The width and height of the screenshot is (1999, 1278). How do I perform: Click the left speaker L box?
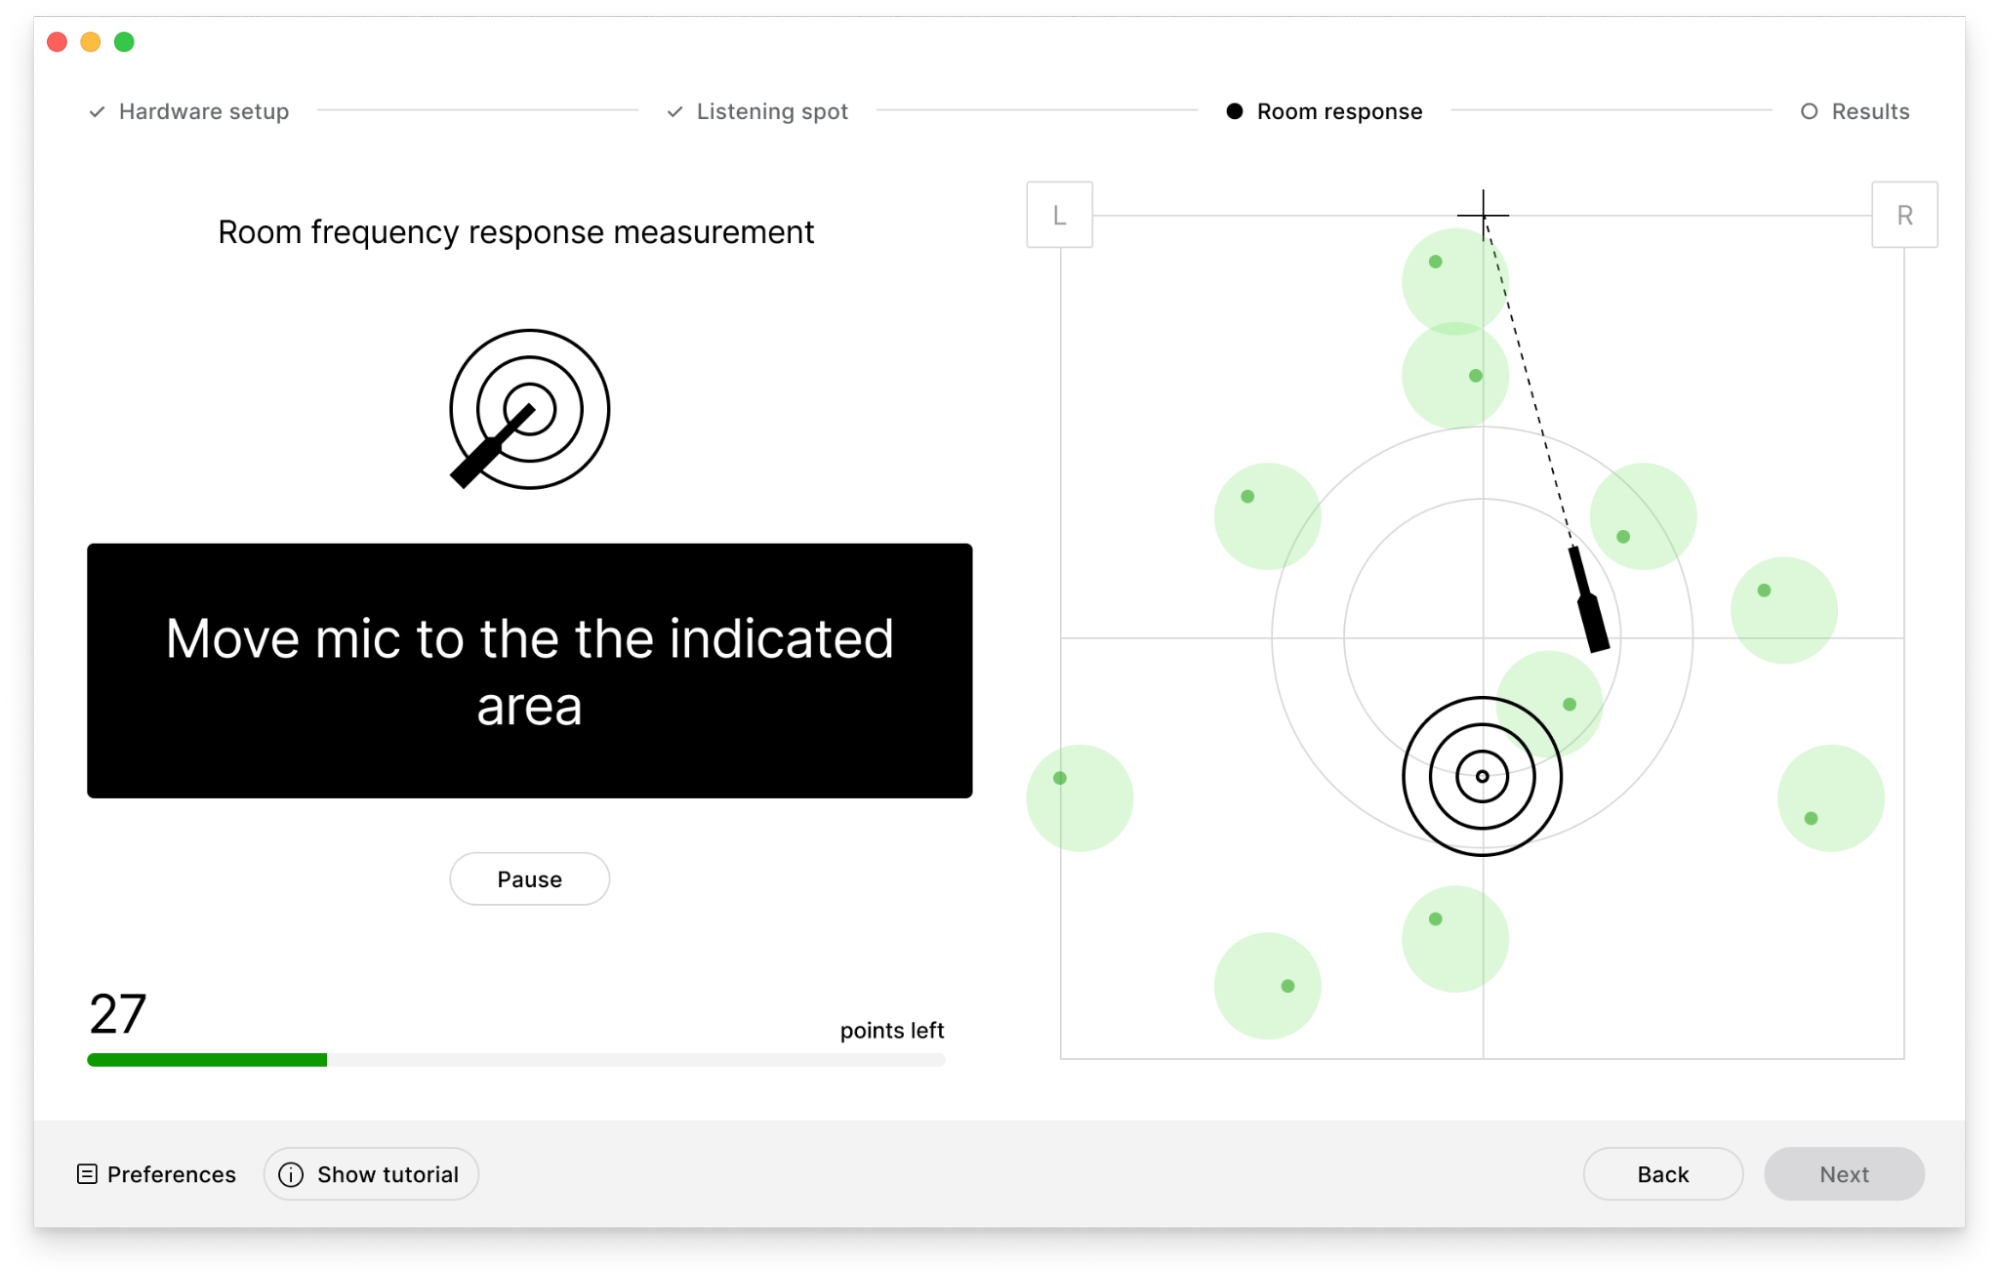pyautogui.click(x=1059, y=215)
